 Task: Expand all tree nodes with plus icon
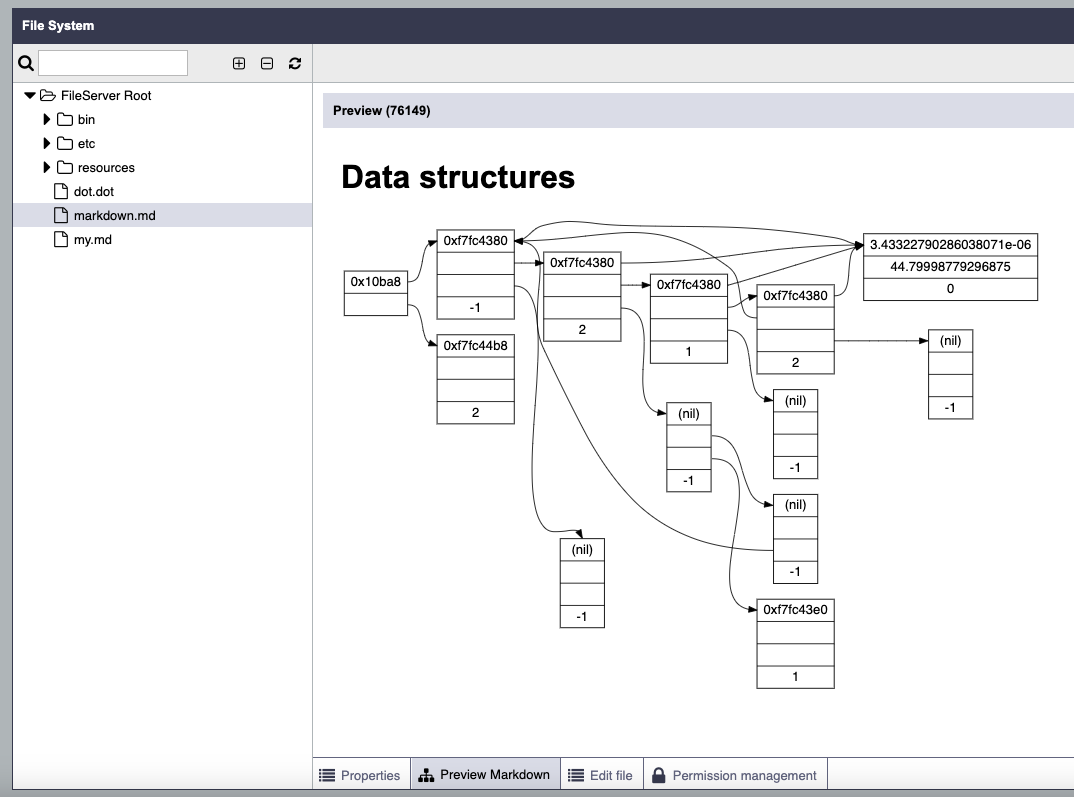point(239,63)
